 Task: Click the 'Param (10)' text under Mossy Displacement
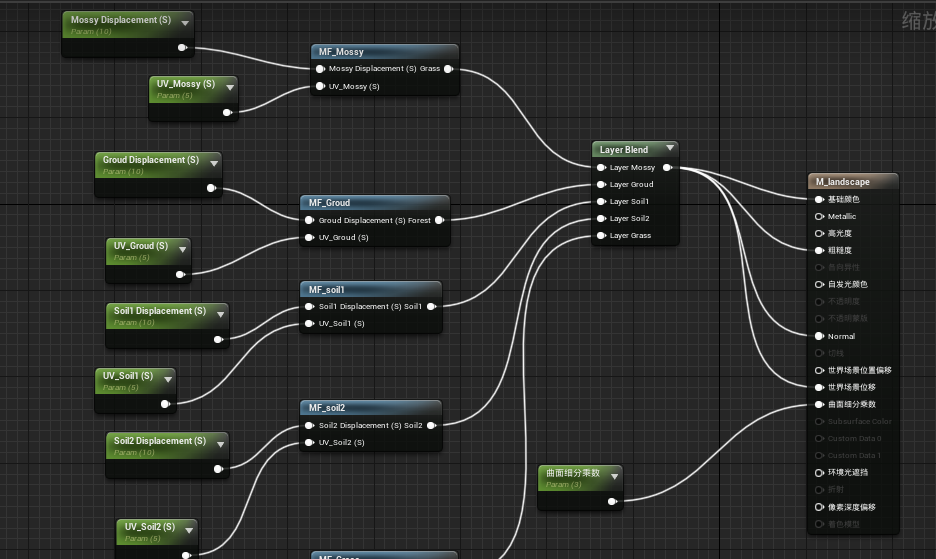point(91,32)
